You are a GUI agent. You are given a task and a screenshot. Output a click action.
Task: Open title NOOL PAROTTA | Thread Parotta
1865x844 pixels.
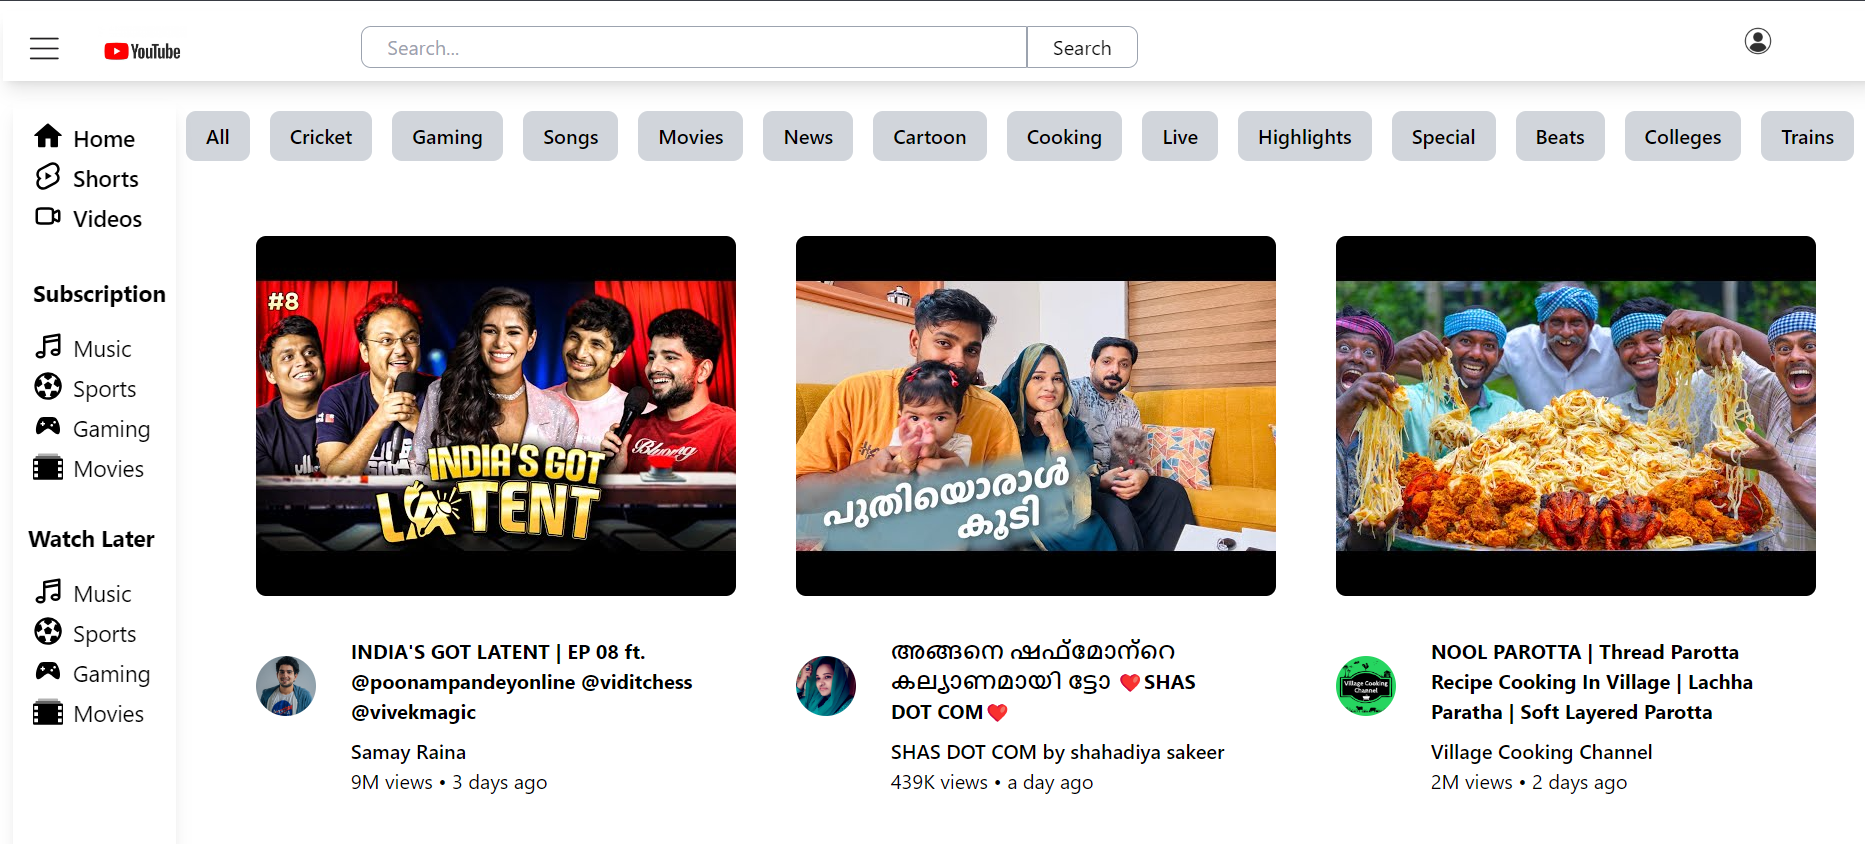1592,682
